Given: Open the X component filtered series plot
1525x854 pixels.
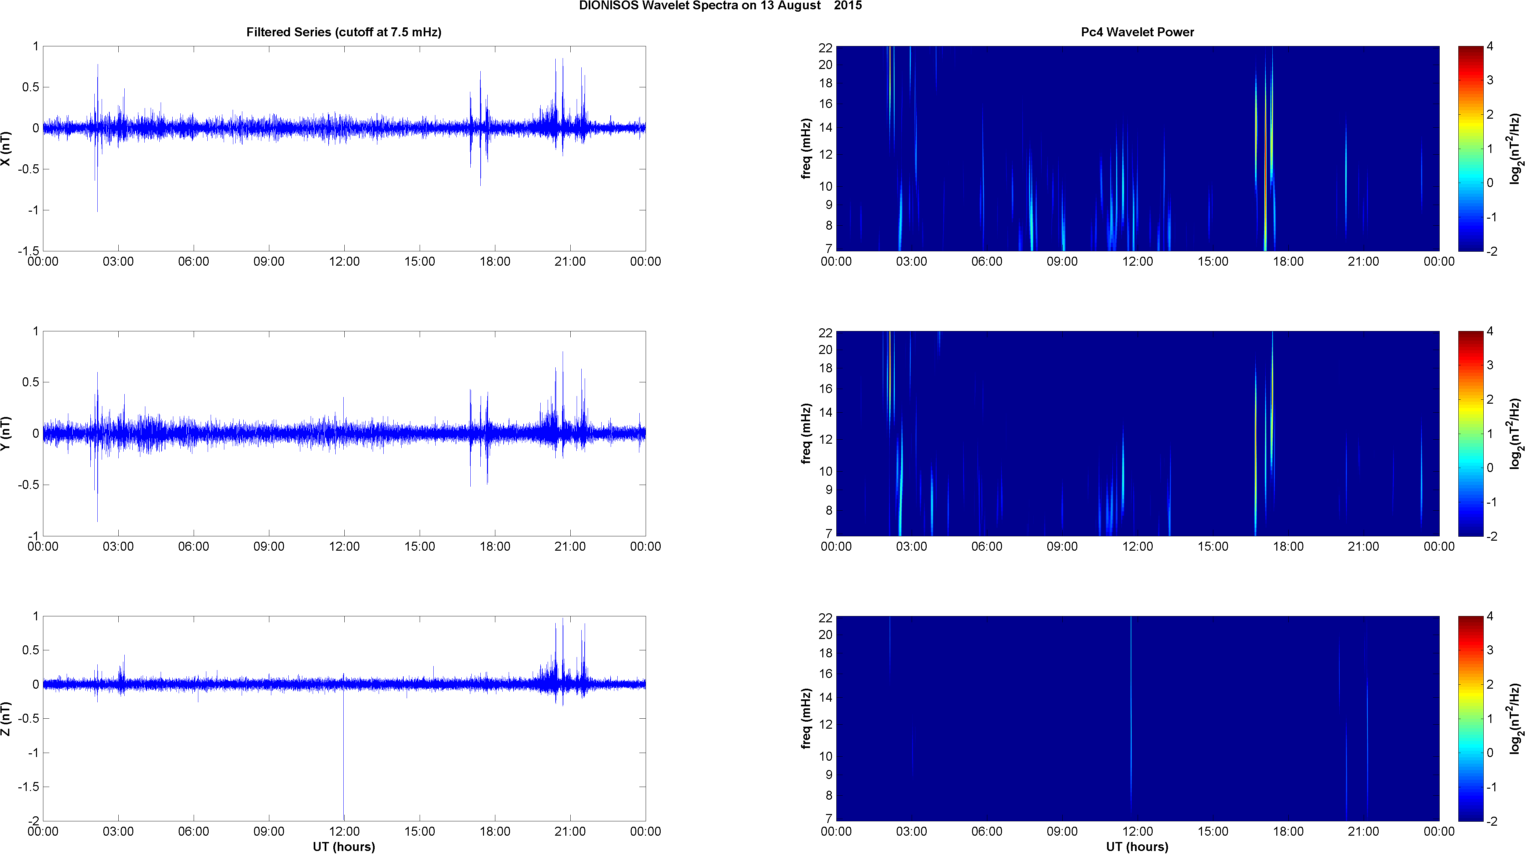Looking at the screenshot, I should [344, 148].
